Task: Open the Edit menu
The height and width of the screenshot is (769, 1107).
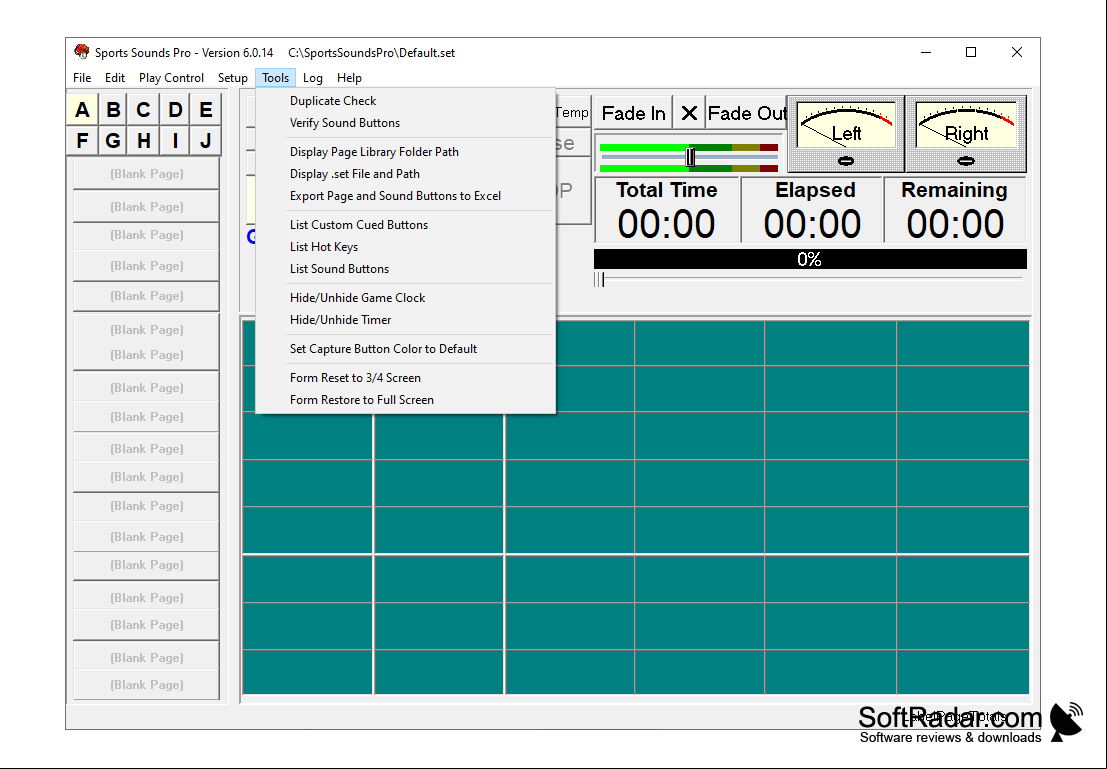Action: [x=115, y=78]
